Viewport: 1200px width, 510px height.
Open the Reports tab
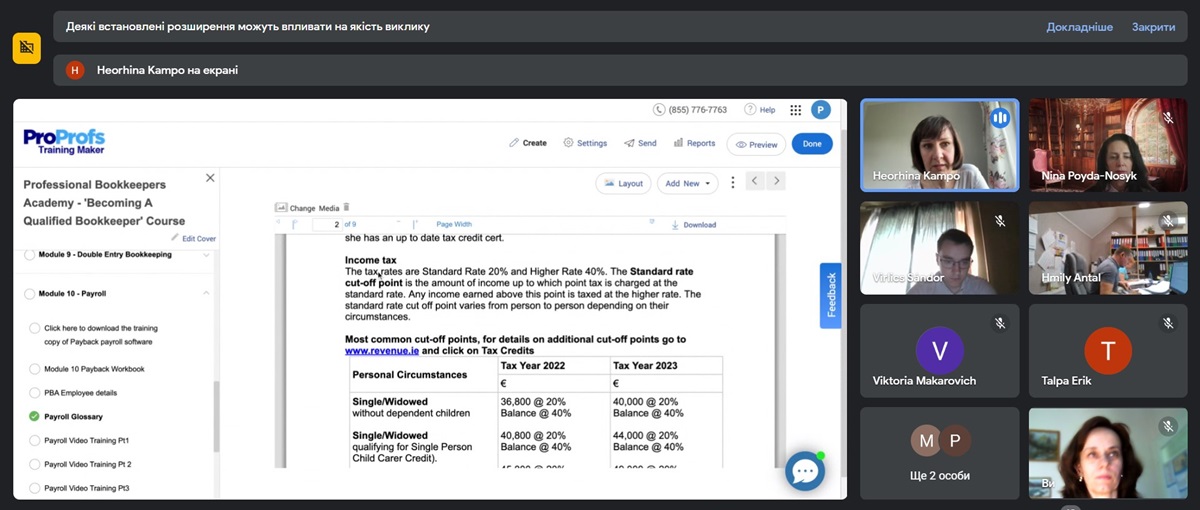(694, 143)
